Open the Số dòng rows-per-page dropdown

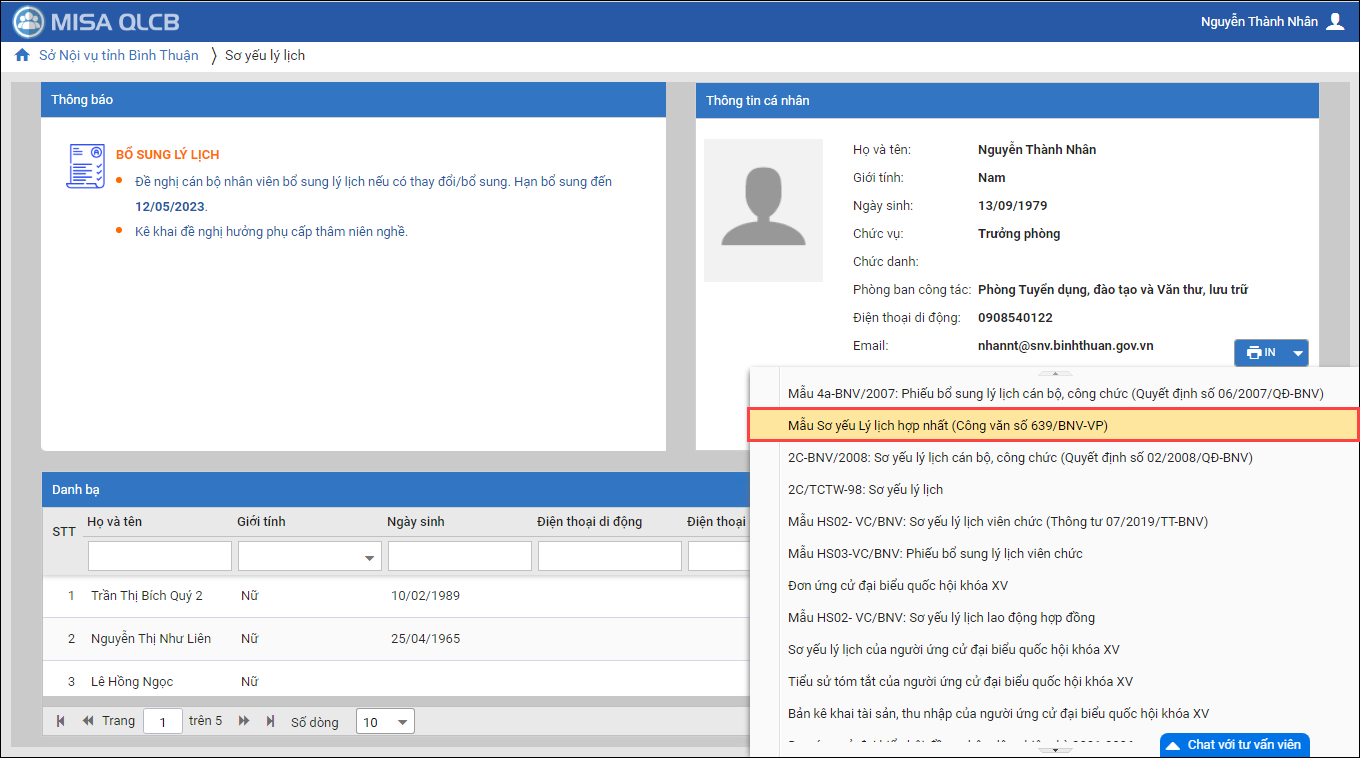coord(385,722)
